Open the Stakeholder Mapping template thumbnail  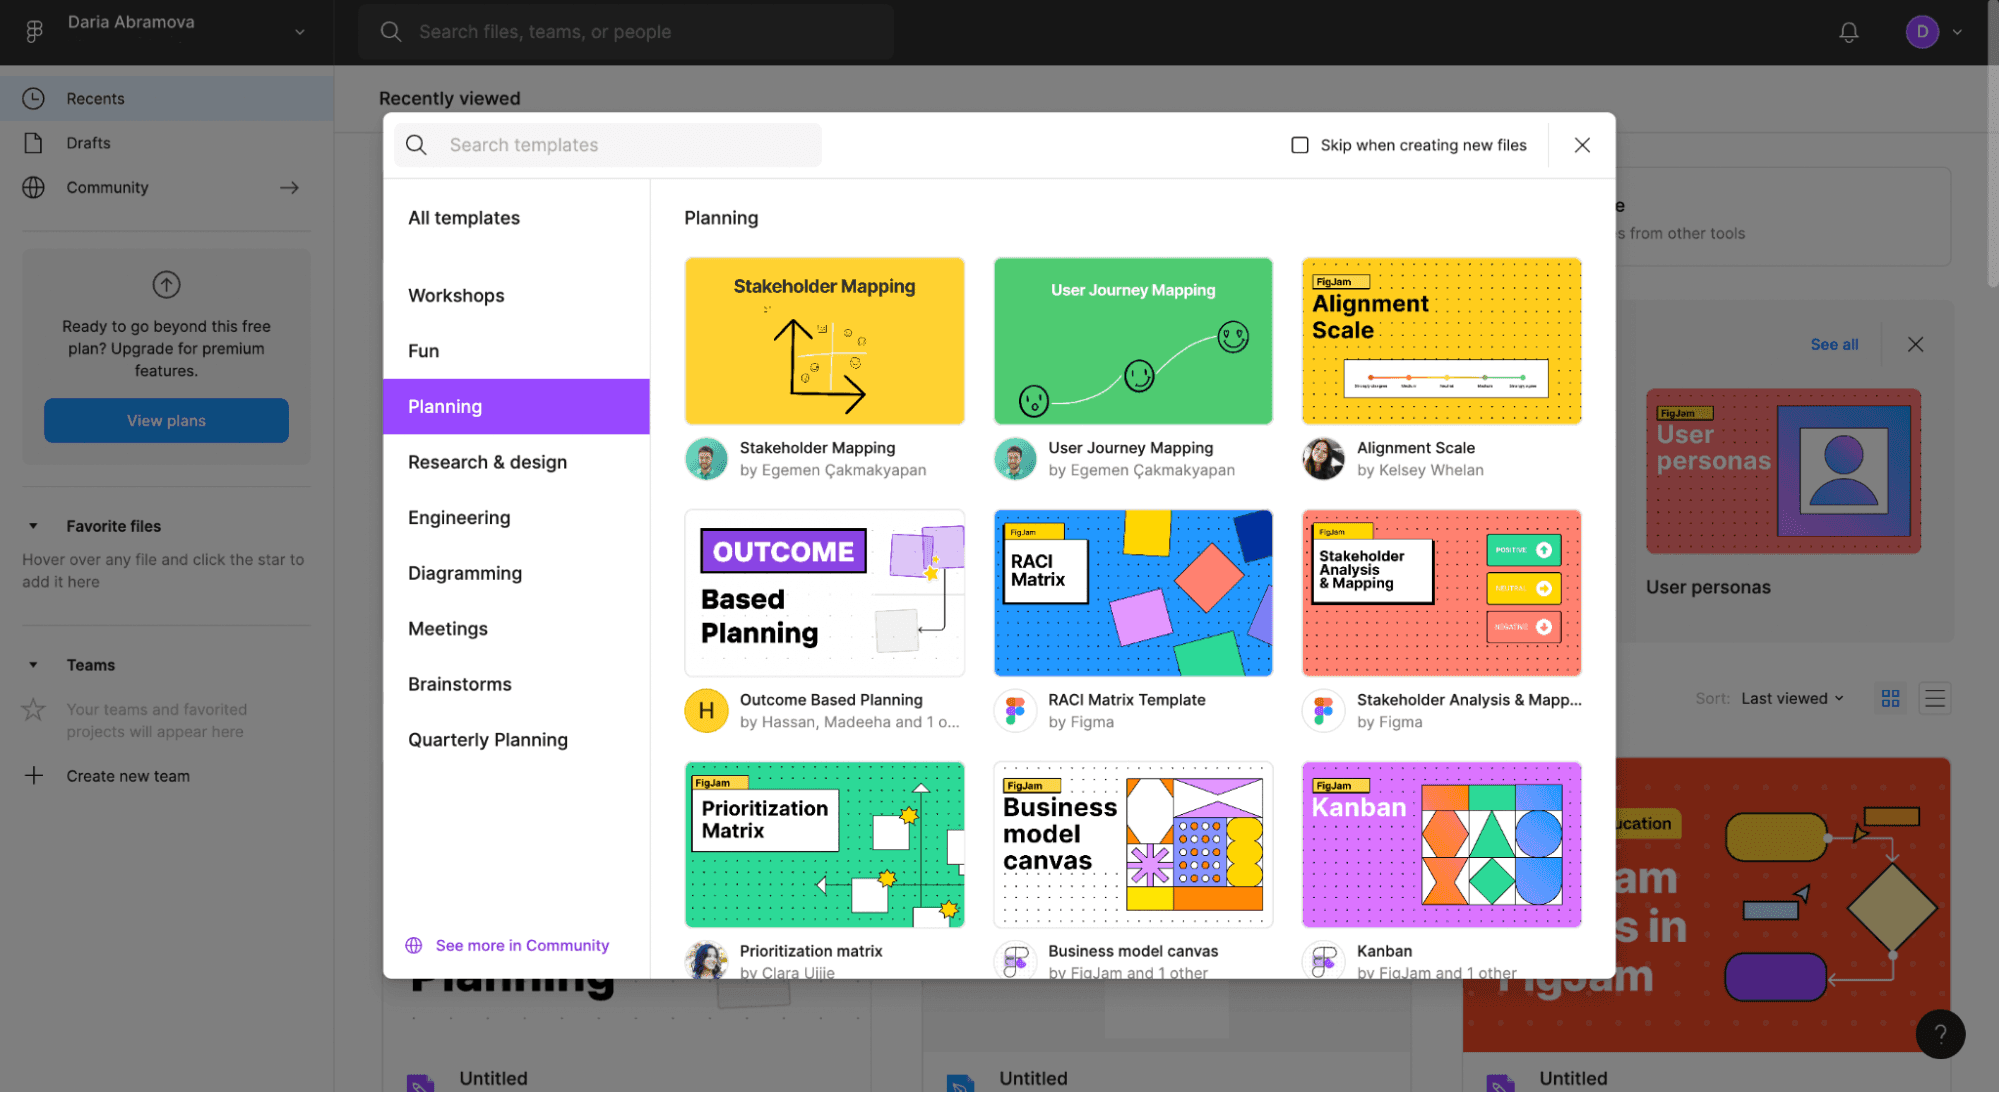pos(824,341)
